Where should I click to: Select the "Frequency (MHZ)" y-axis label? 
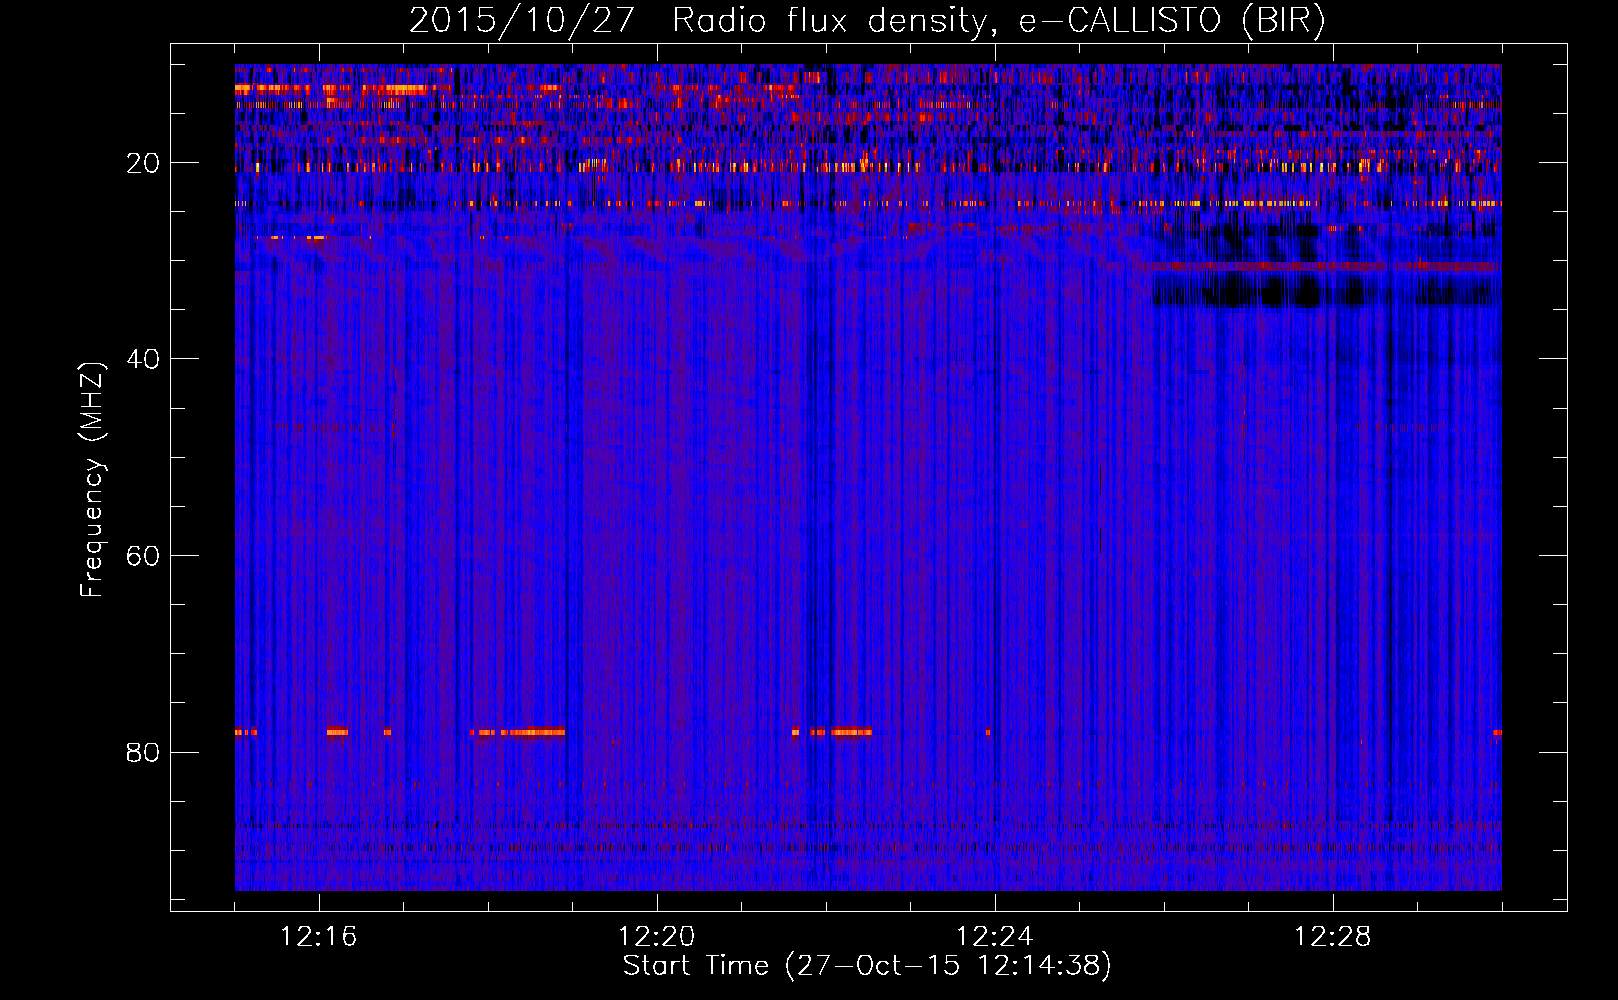point(92,480)
